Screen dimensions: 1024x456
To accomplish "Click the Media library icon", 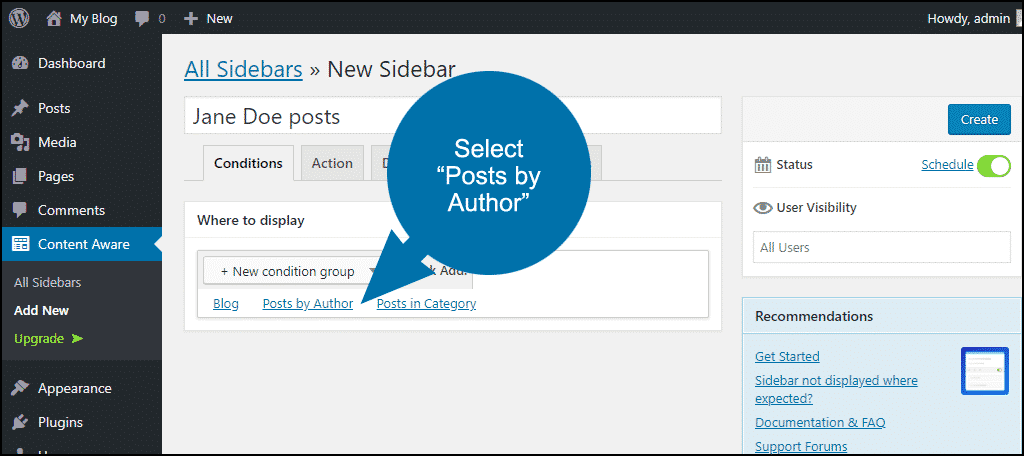I will click(20, 142).
